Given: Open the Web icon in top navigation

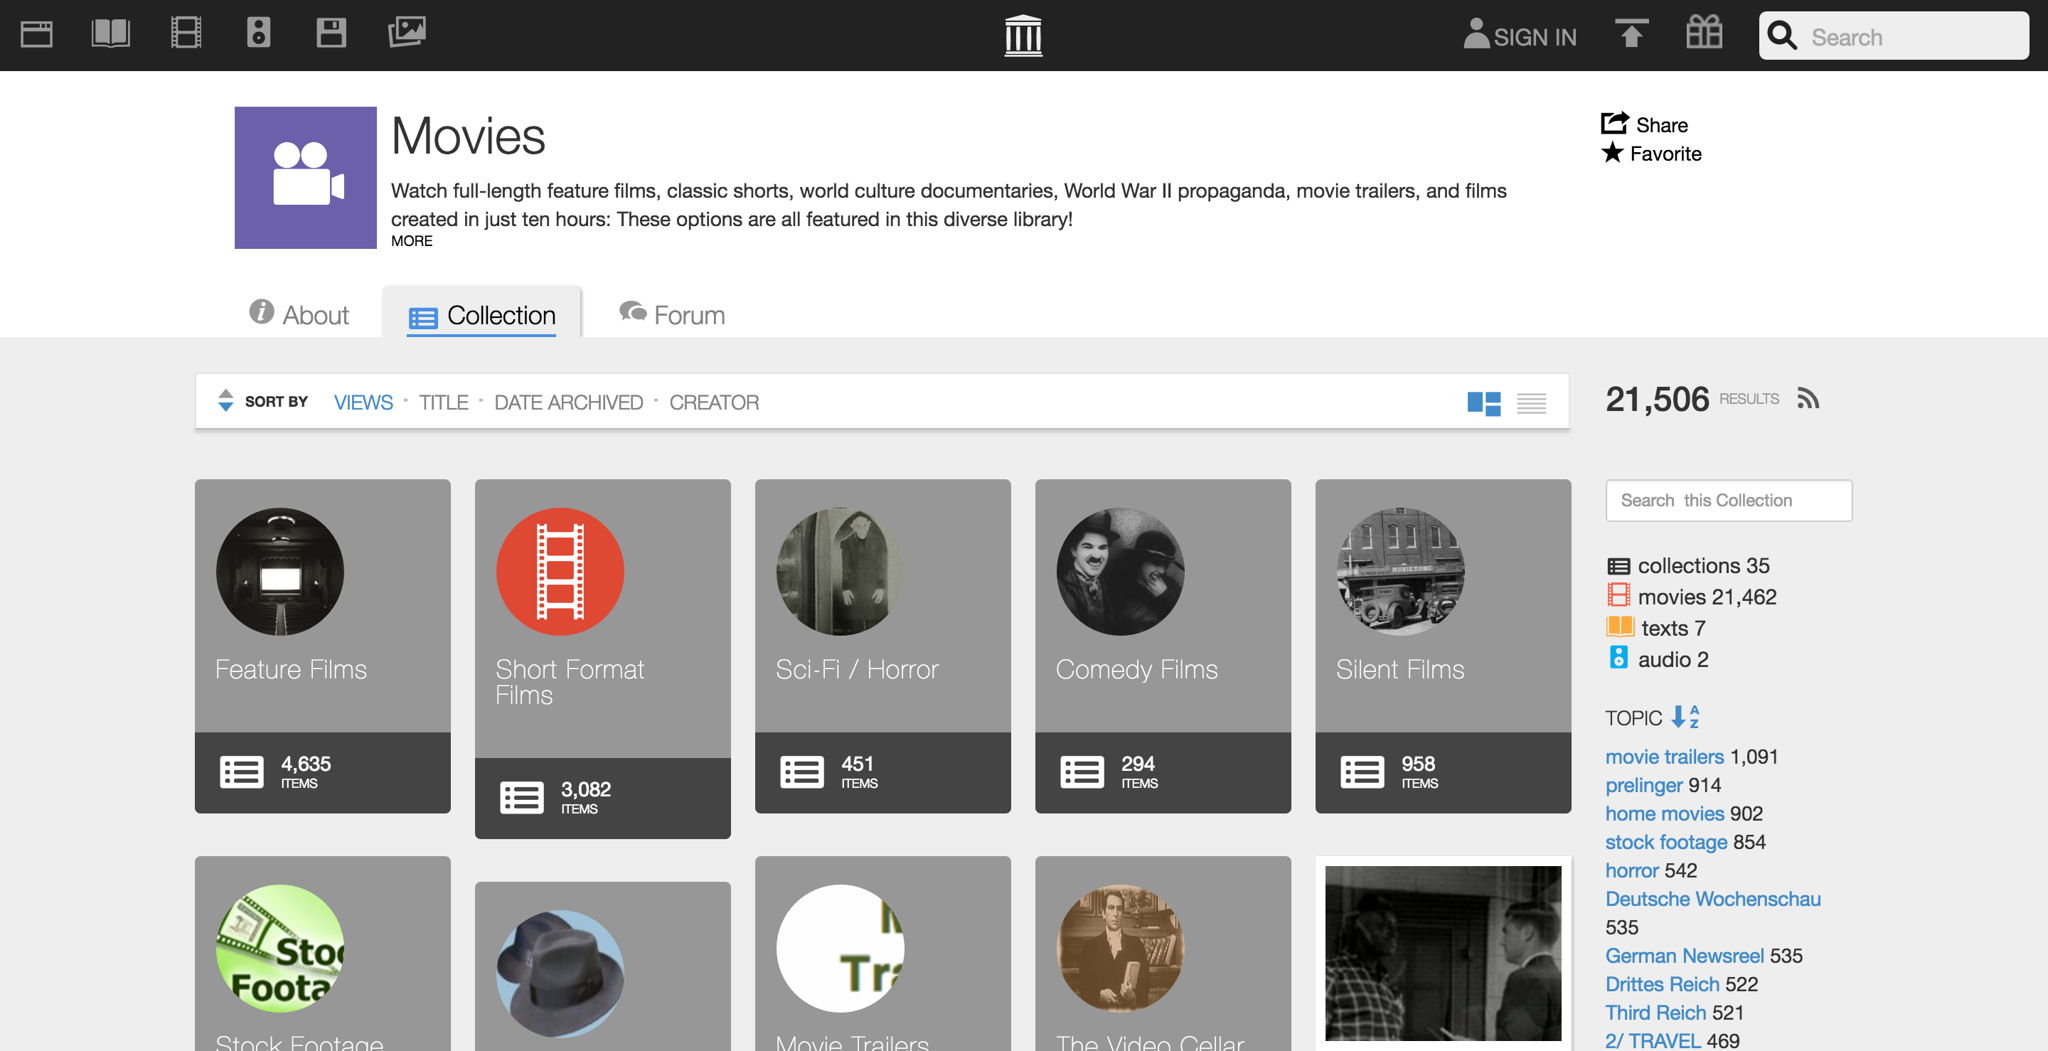Looking at the screenshot, I should click(37, 34).
